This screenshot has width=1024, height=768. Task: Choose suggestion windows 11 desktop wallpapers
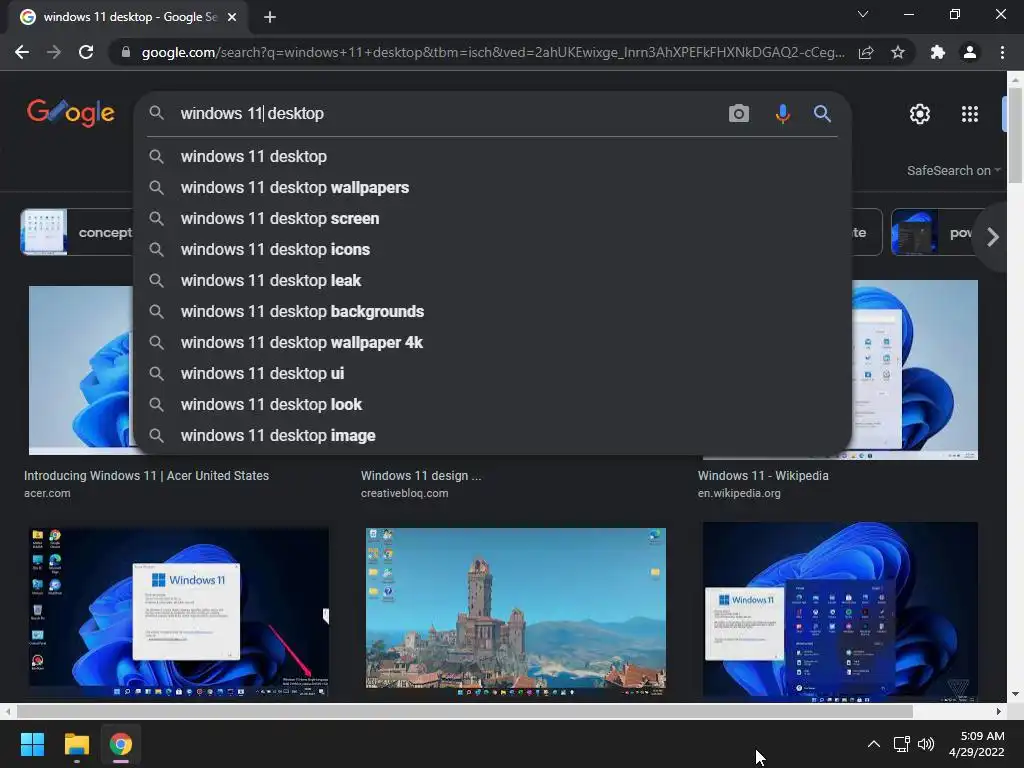click(492, 187)
